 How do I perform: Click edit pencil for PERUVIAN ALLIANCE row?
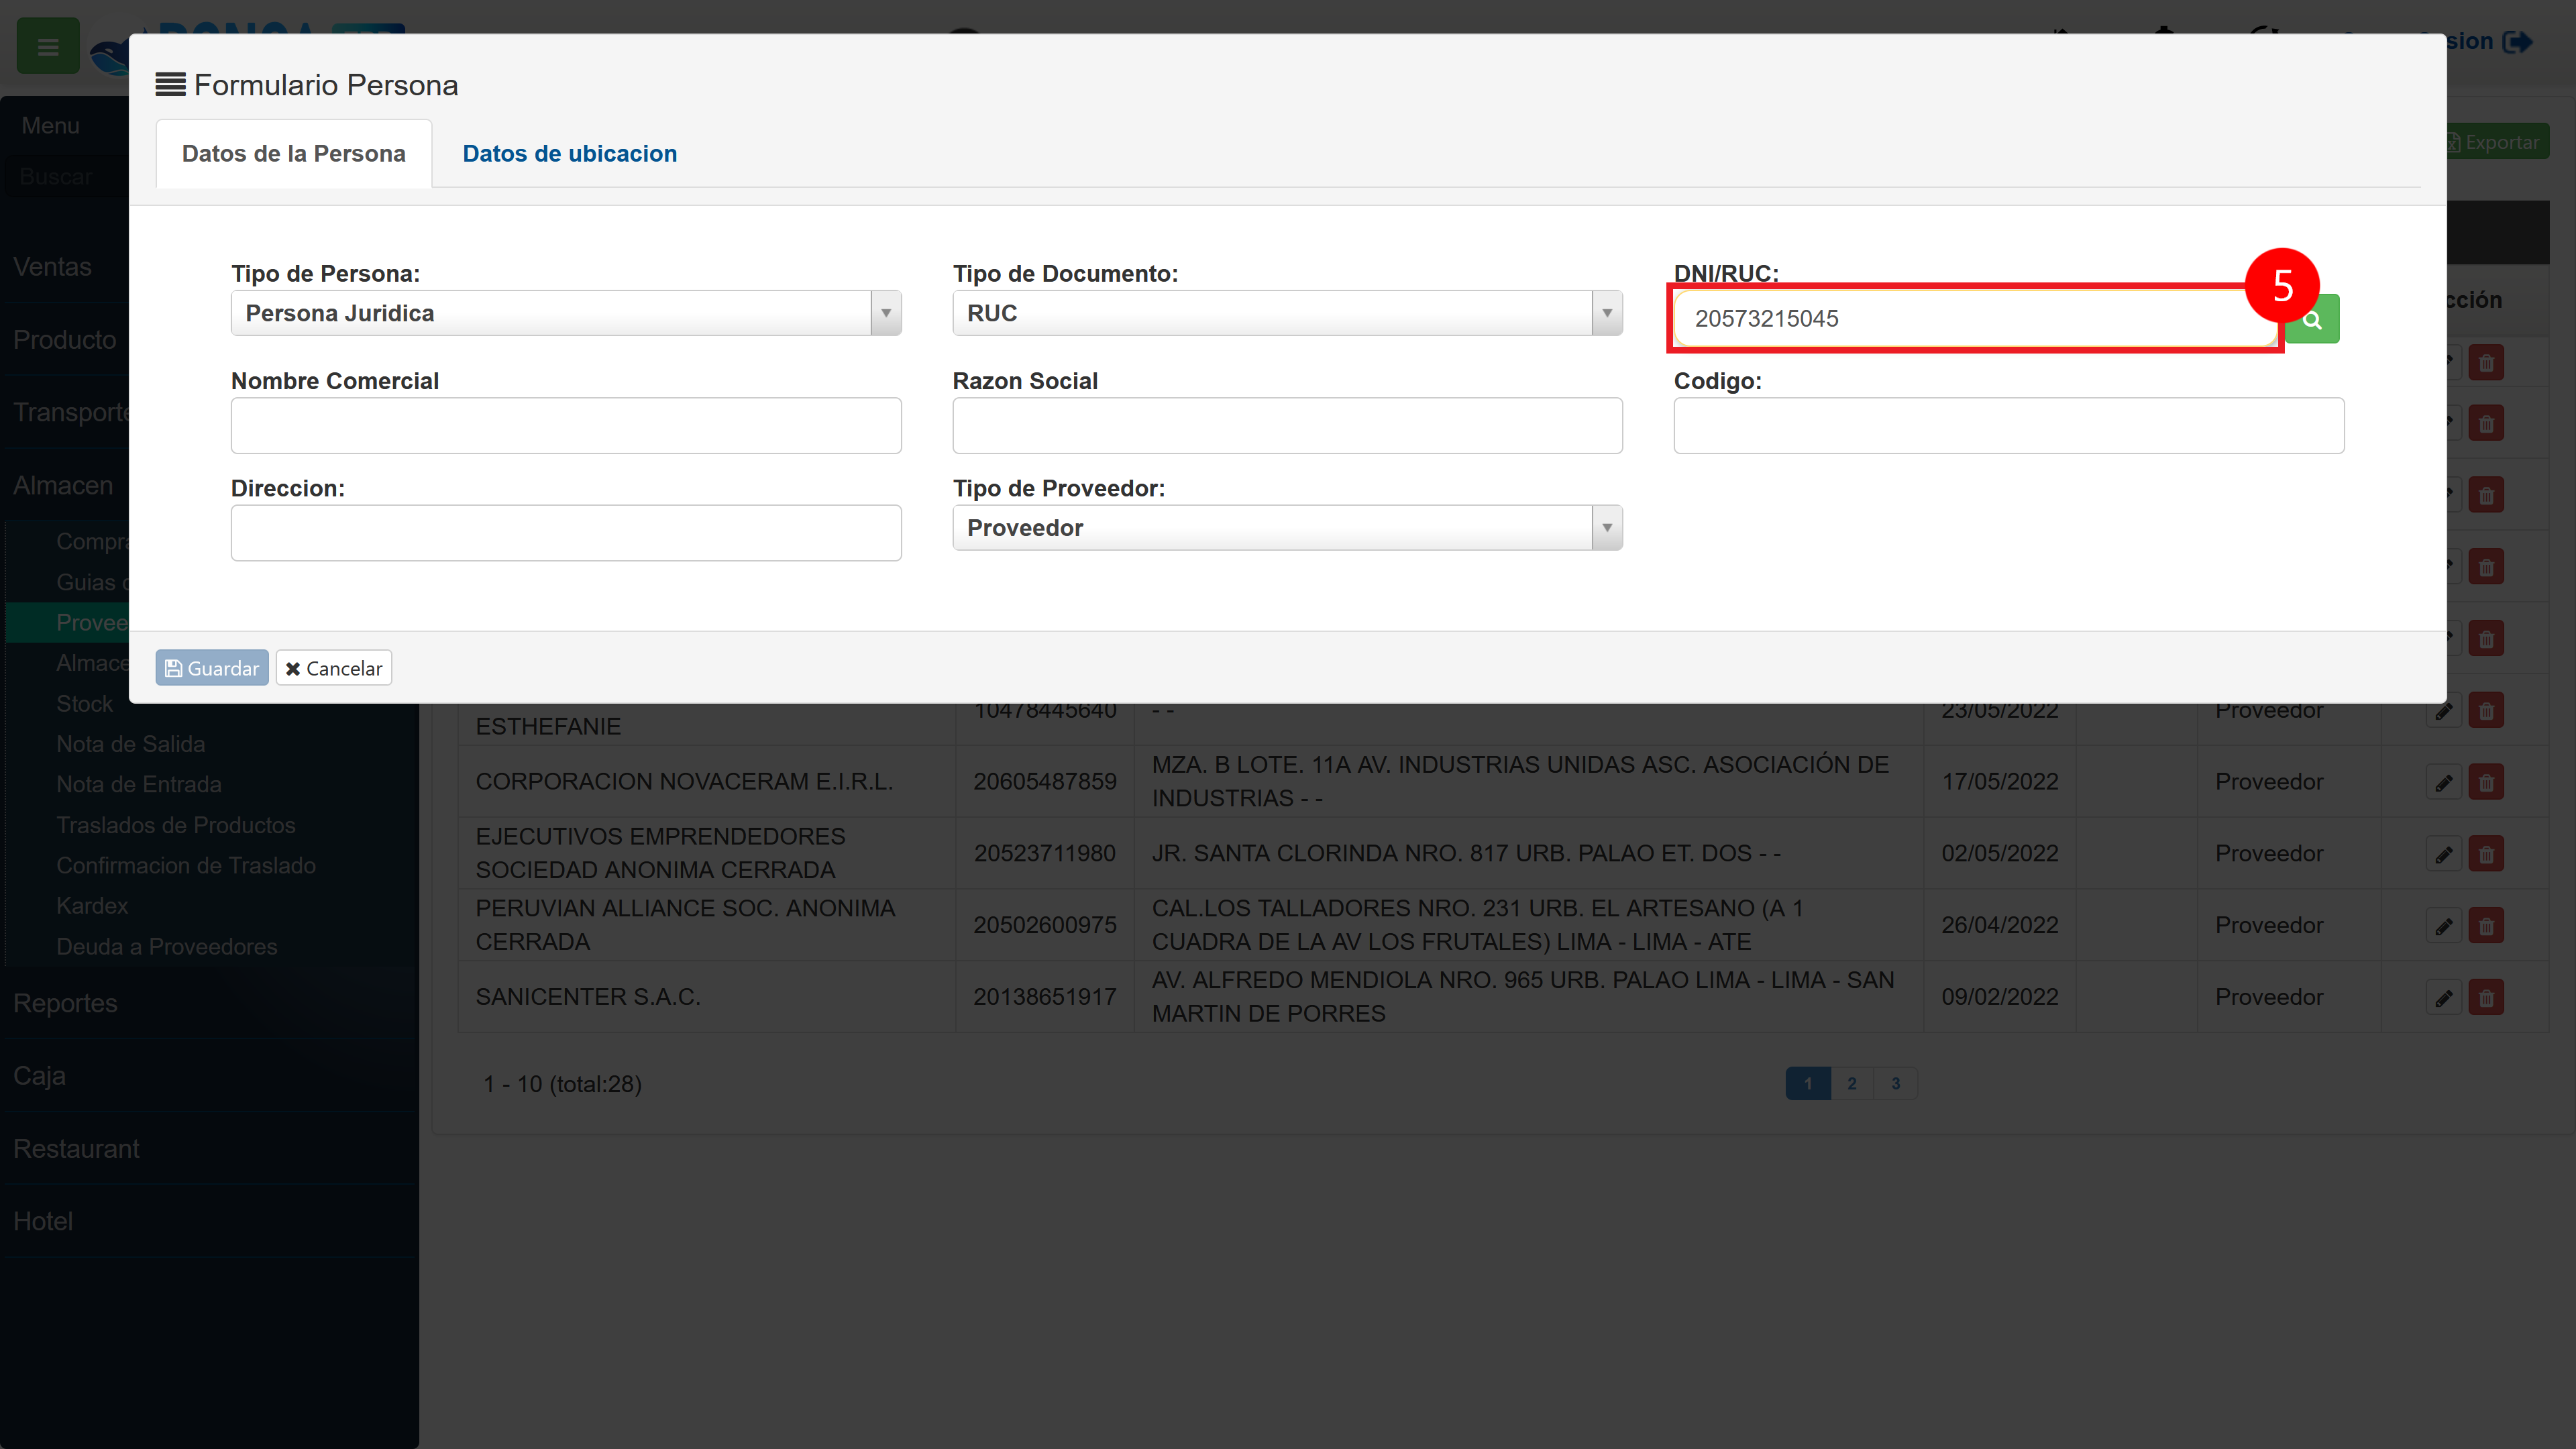pos(2443,926)
